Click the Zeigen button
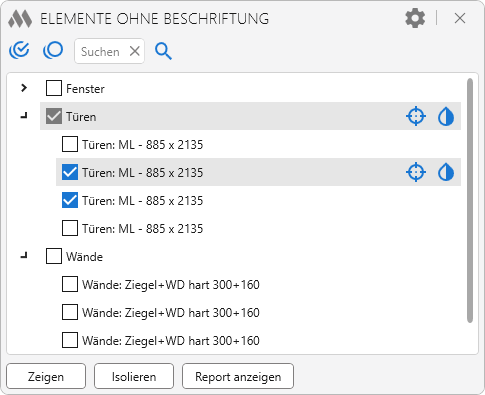This screenshot has width=485, height=395. (46, 376)
